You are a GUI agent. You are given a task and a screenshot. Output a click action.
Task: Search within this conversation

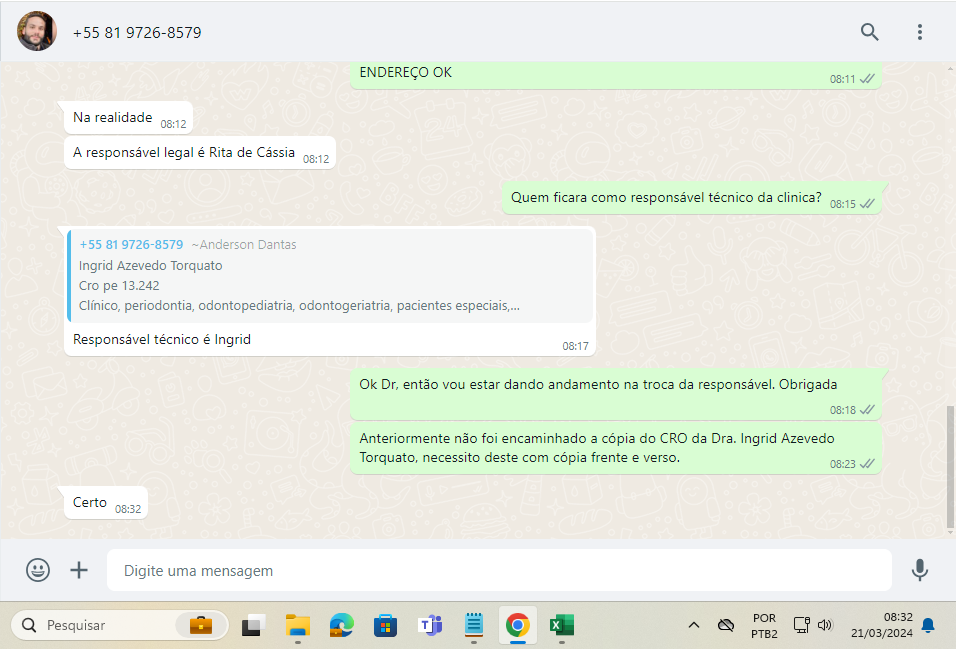coord(869,32)
